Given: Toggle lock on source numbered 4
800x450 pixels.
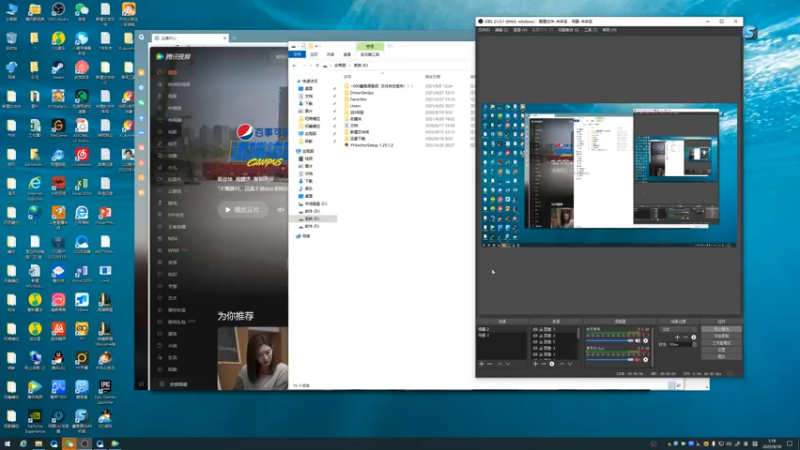Looking at the screenshot, I should point(540,348).
